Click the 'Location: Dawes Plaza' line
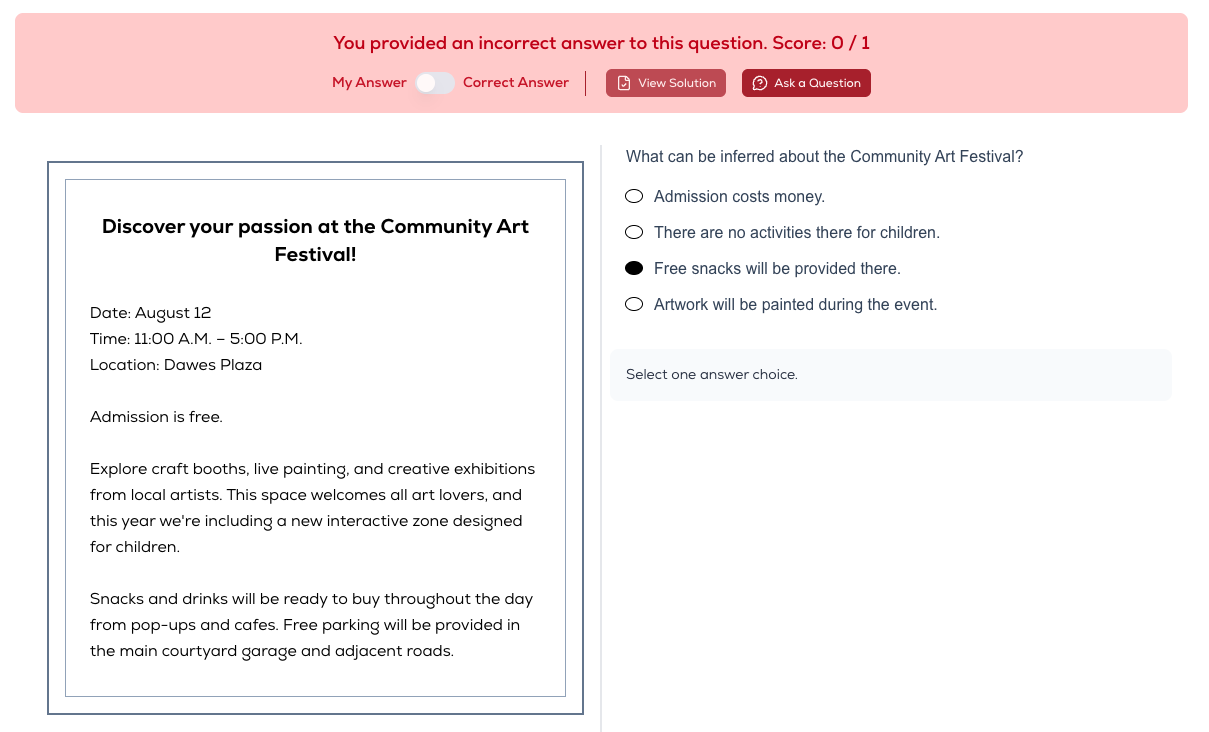The height and width of the screenshot is (732, 1209). coord(176,365)
